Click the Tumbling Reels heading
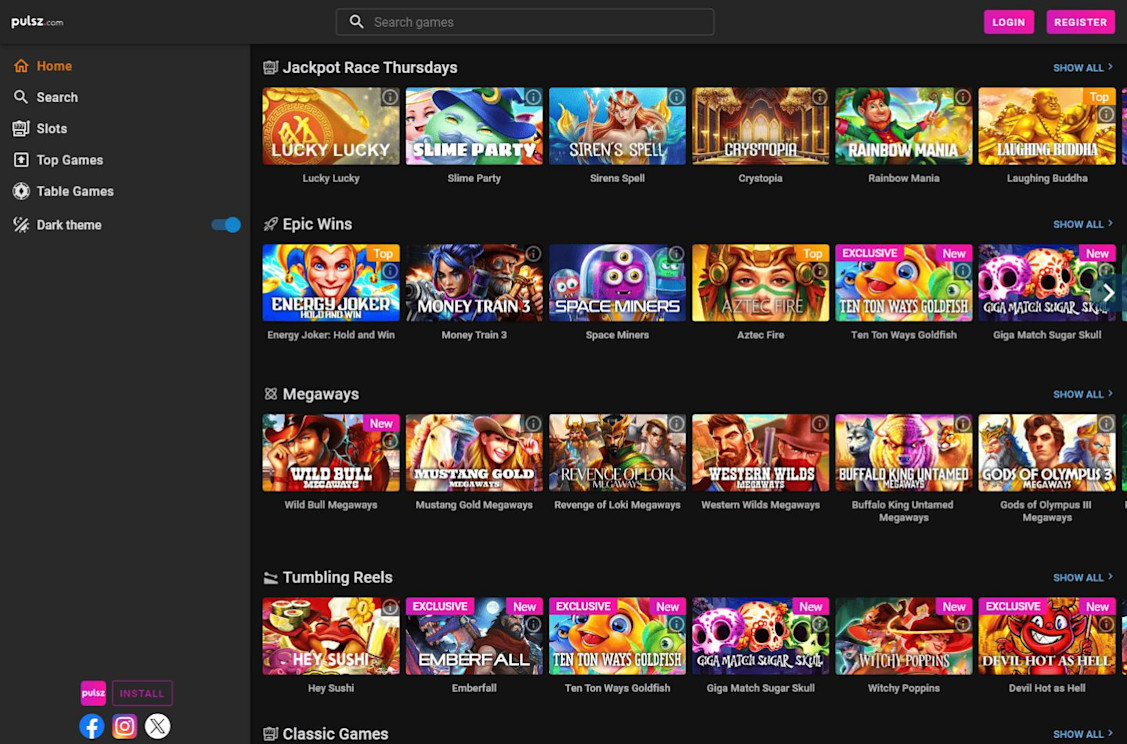Viewport: 1127px width, 744px height. point(337,577)
